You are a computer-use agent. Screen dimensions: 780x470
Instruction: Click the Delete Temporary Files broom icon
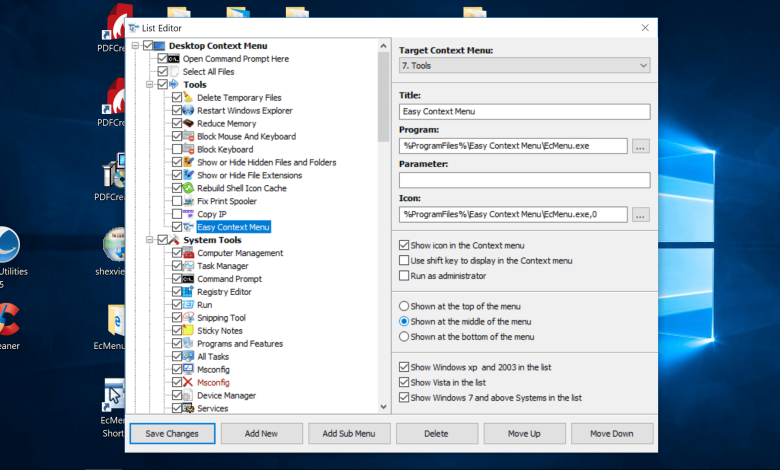188,97
